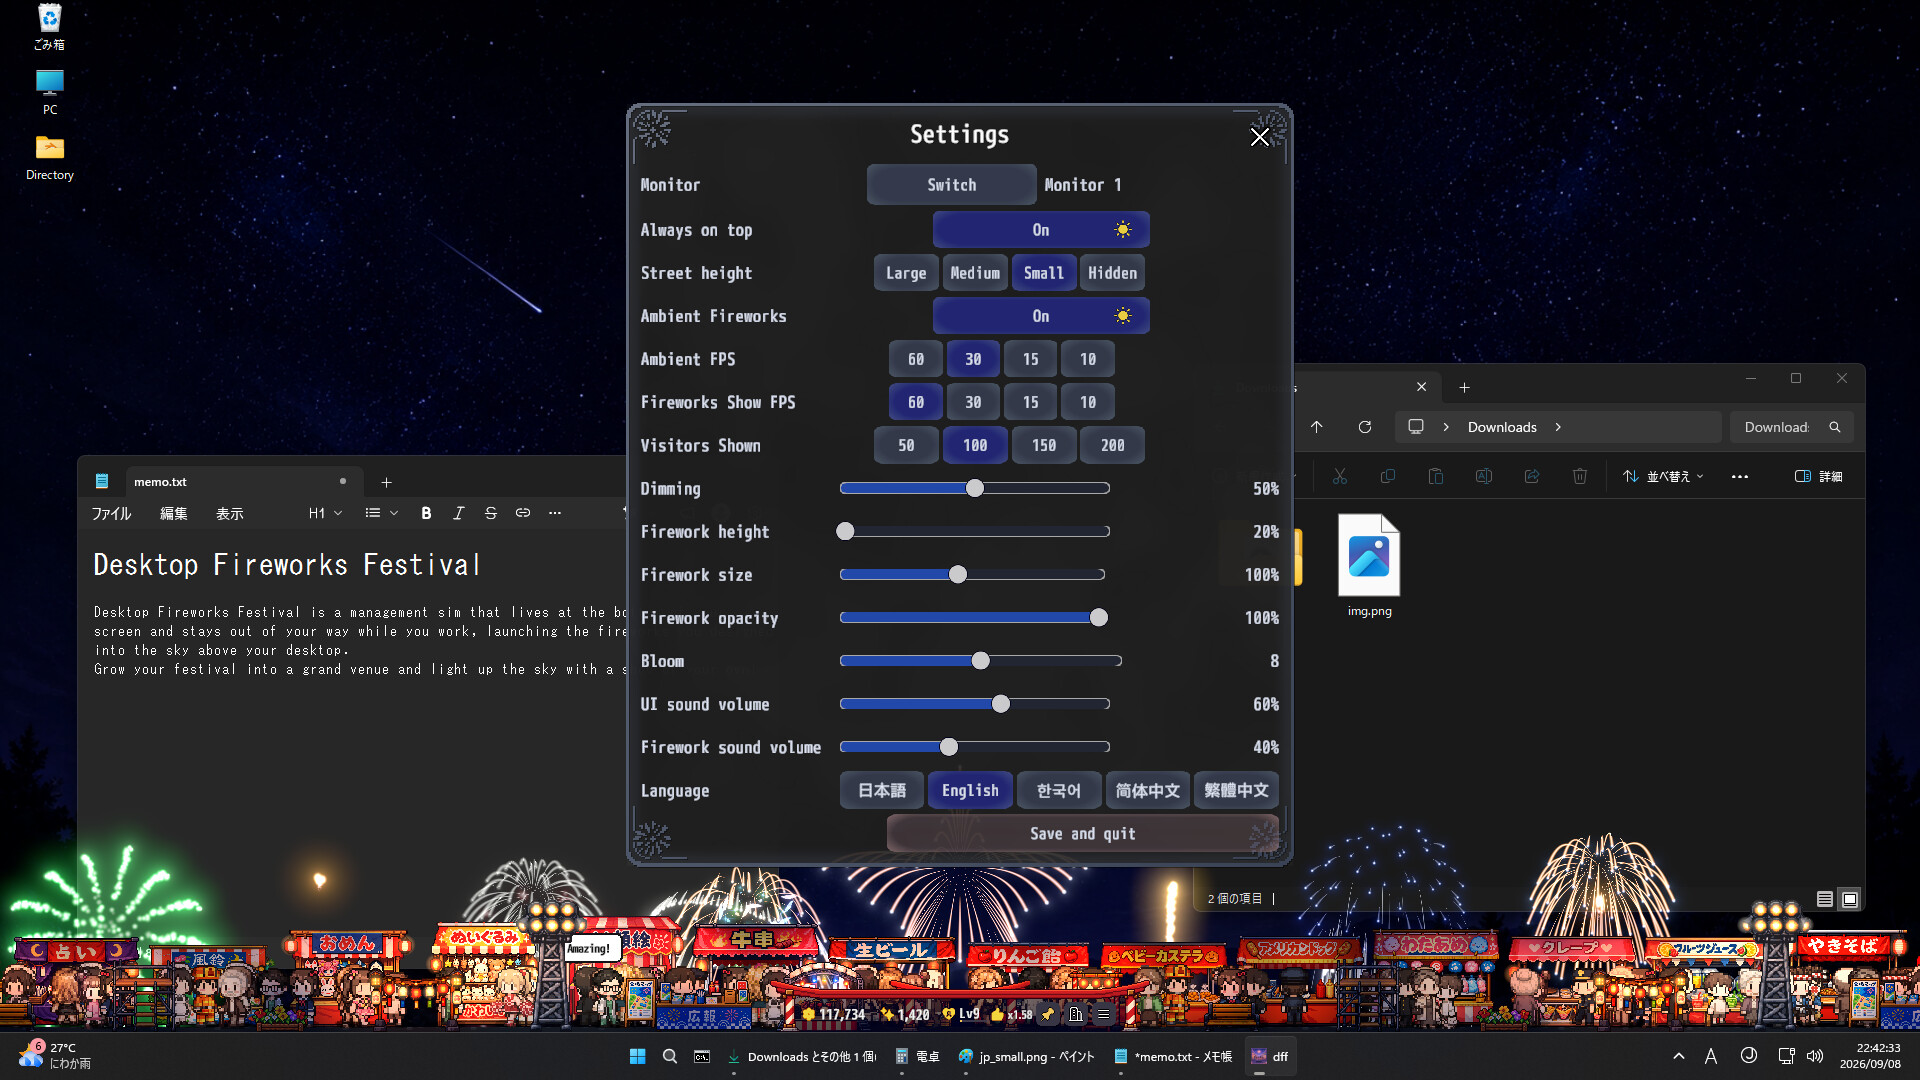
Task: Toggle bold formatting in Notepad
Action: (426, 513)
